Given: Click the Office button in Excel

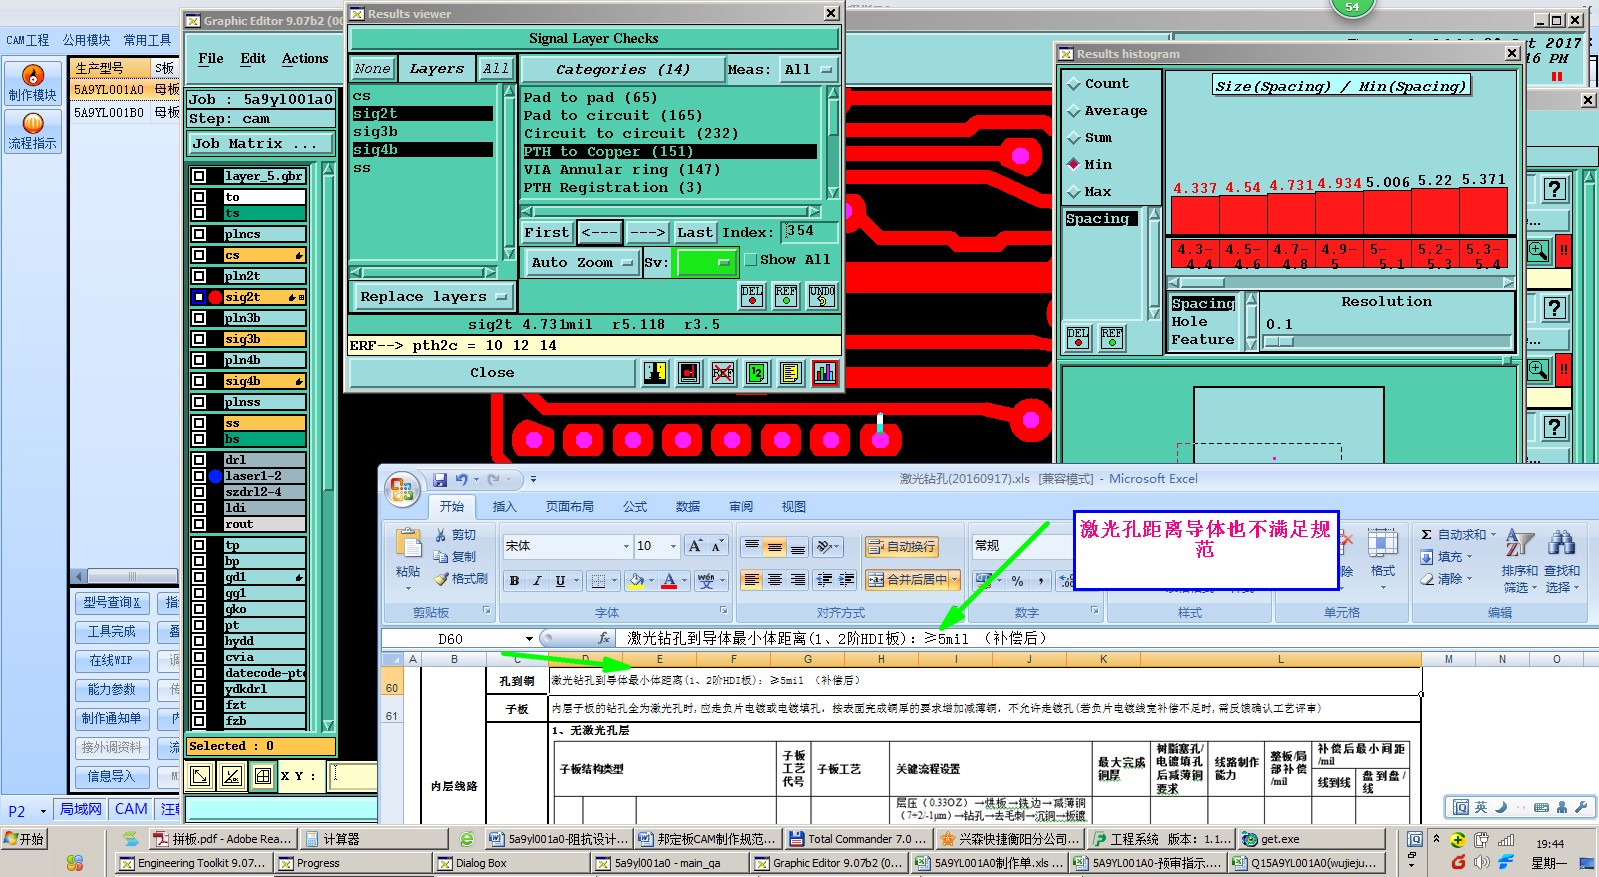Looking at the screenshot, I should coord(402,489).
